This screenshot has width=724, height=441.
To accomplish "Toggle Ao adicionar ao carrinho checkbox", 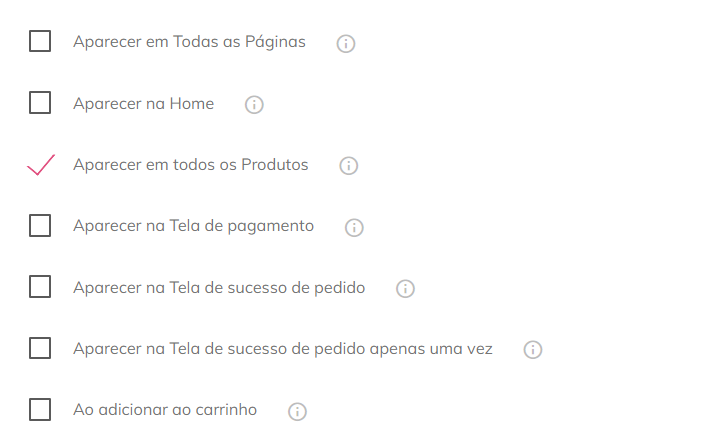I will point(40,410).
